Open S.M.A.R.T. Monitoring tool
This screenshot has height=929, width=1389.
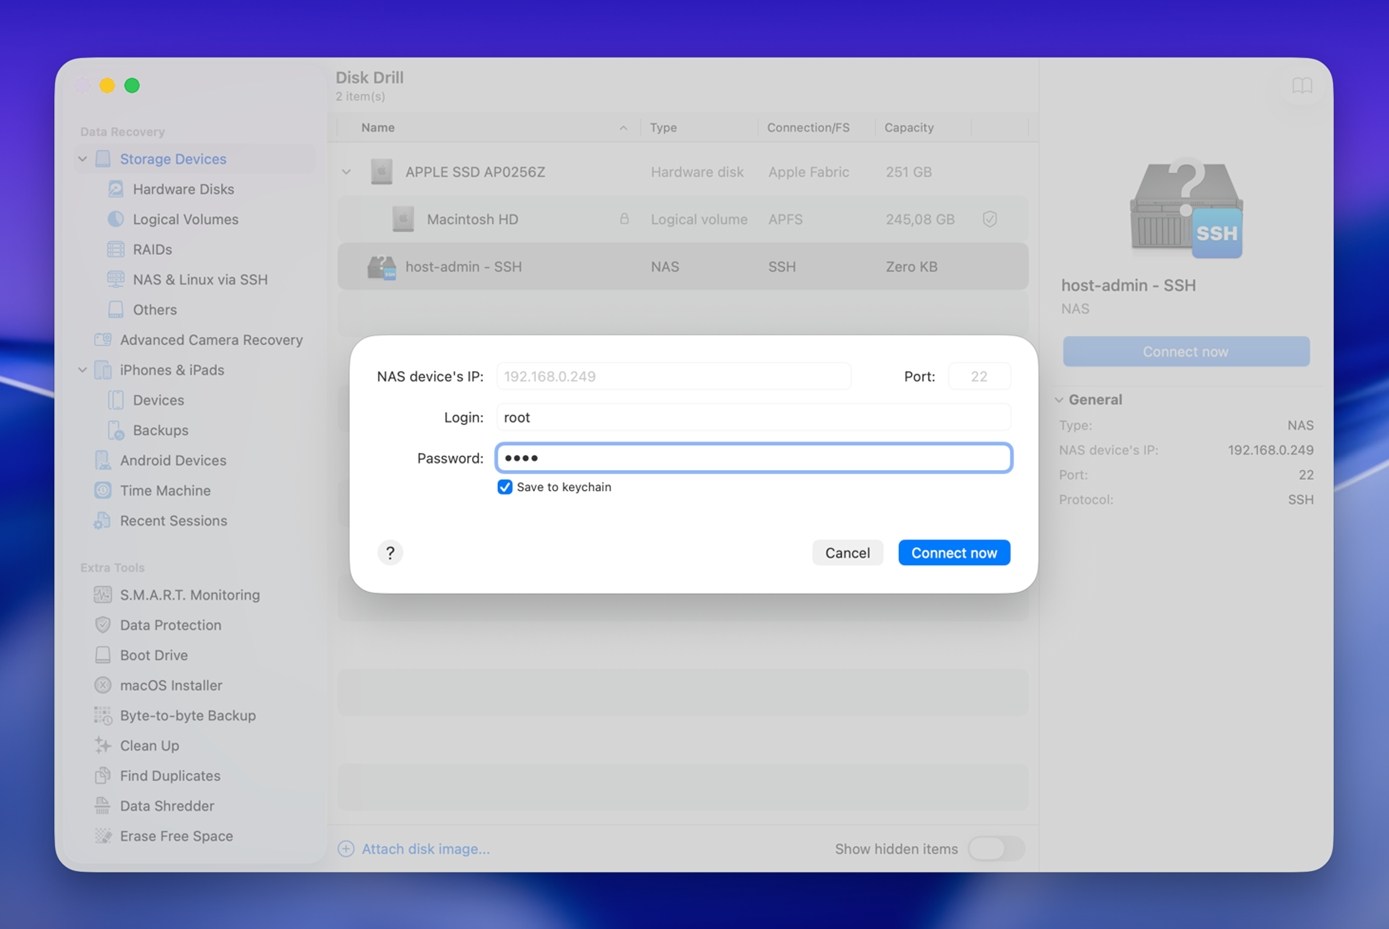[190, 594]
